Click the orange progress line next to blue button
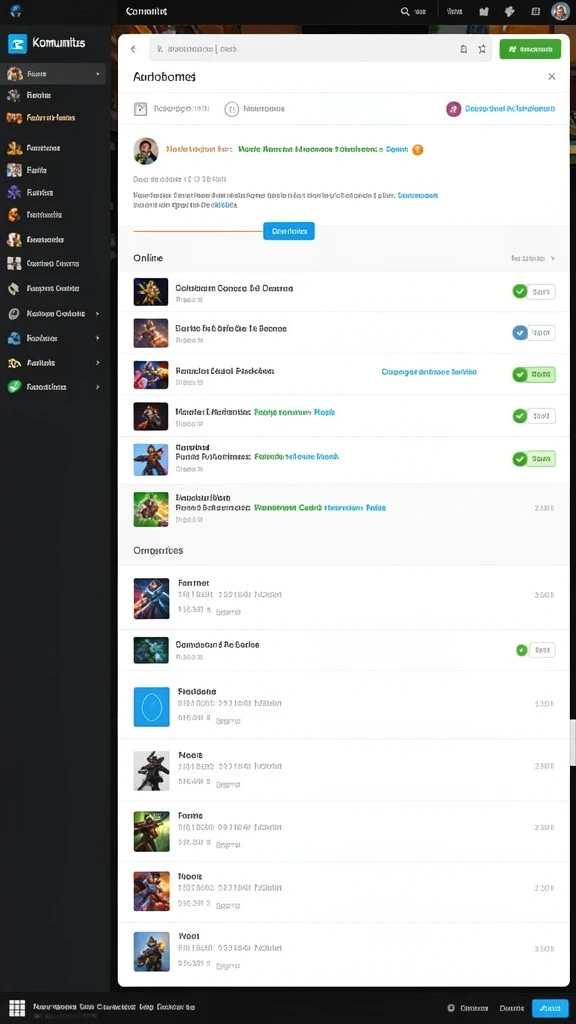Screen dimensions: 576x1024 click(x=198, y=231)
